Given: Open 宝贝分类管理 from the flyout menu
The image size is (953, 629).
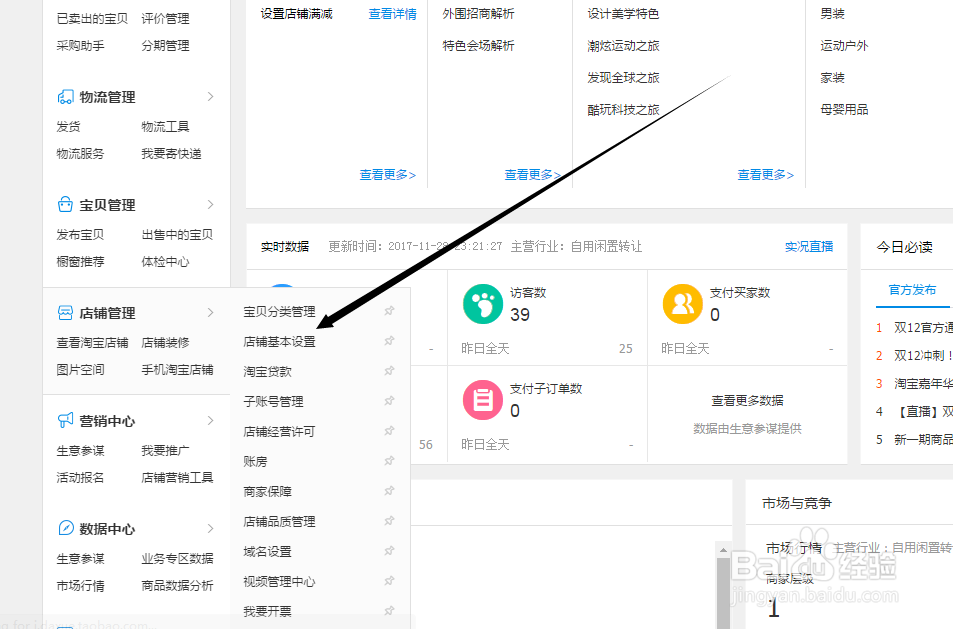Looking at the screenshot, I should pyautogui.click(x=279, y=312).
